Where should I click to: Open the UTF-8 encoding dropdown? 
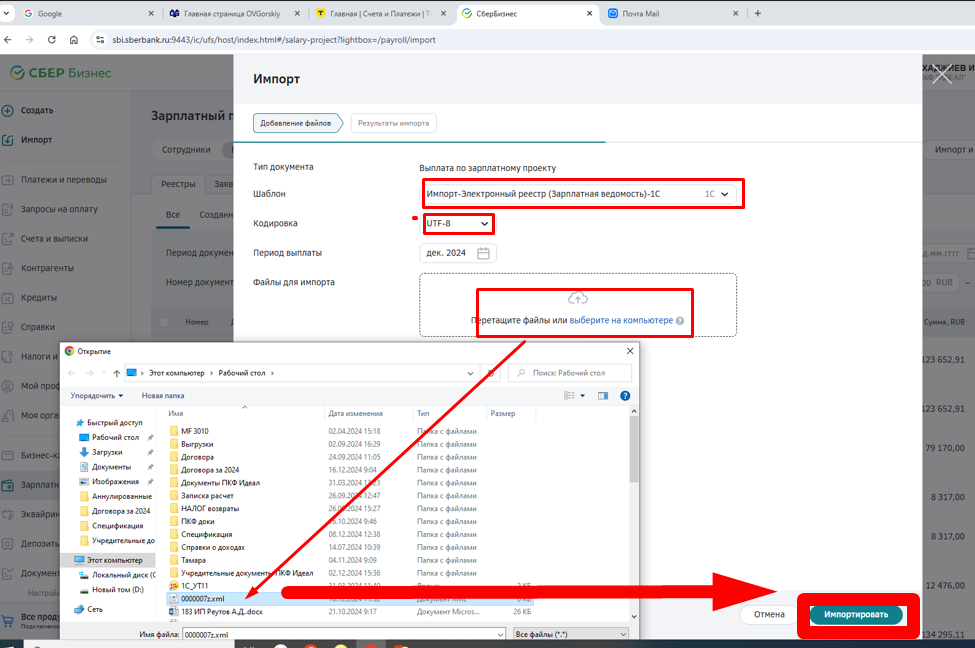tap(458, 223)
